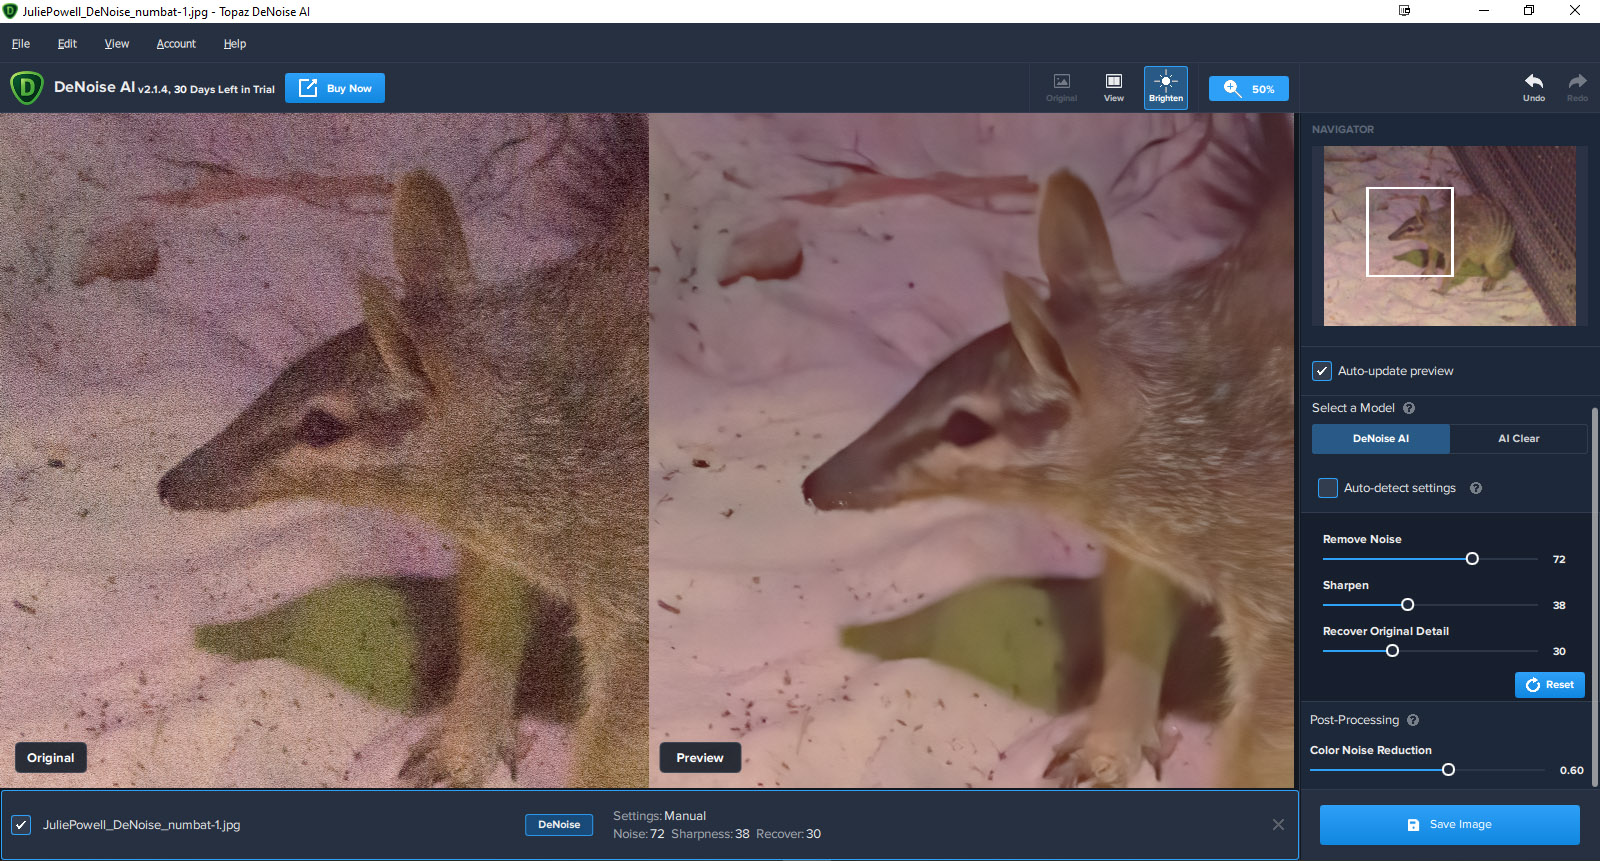1600x861 pixels.
Task: Click the Auto-detect settings help icon
Action: pos(1476,488)
